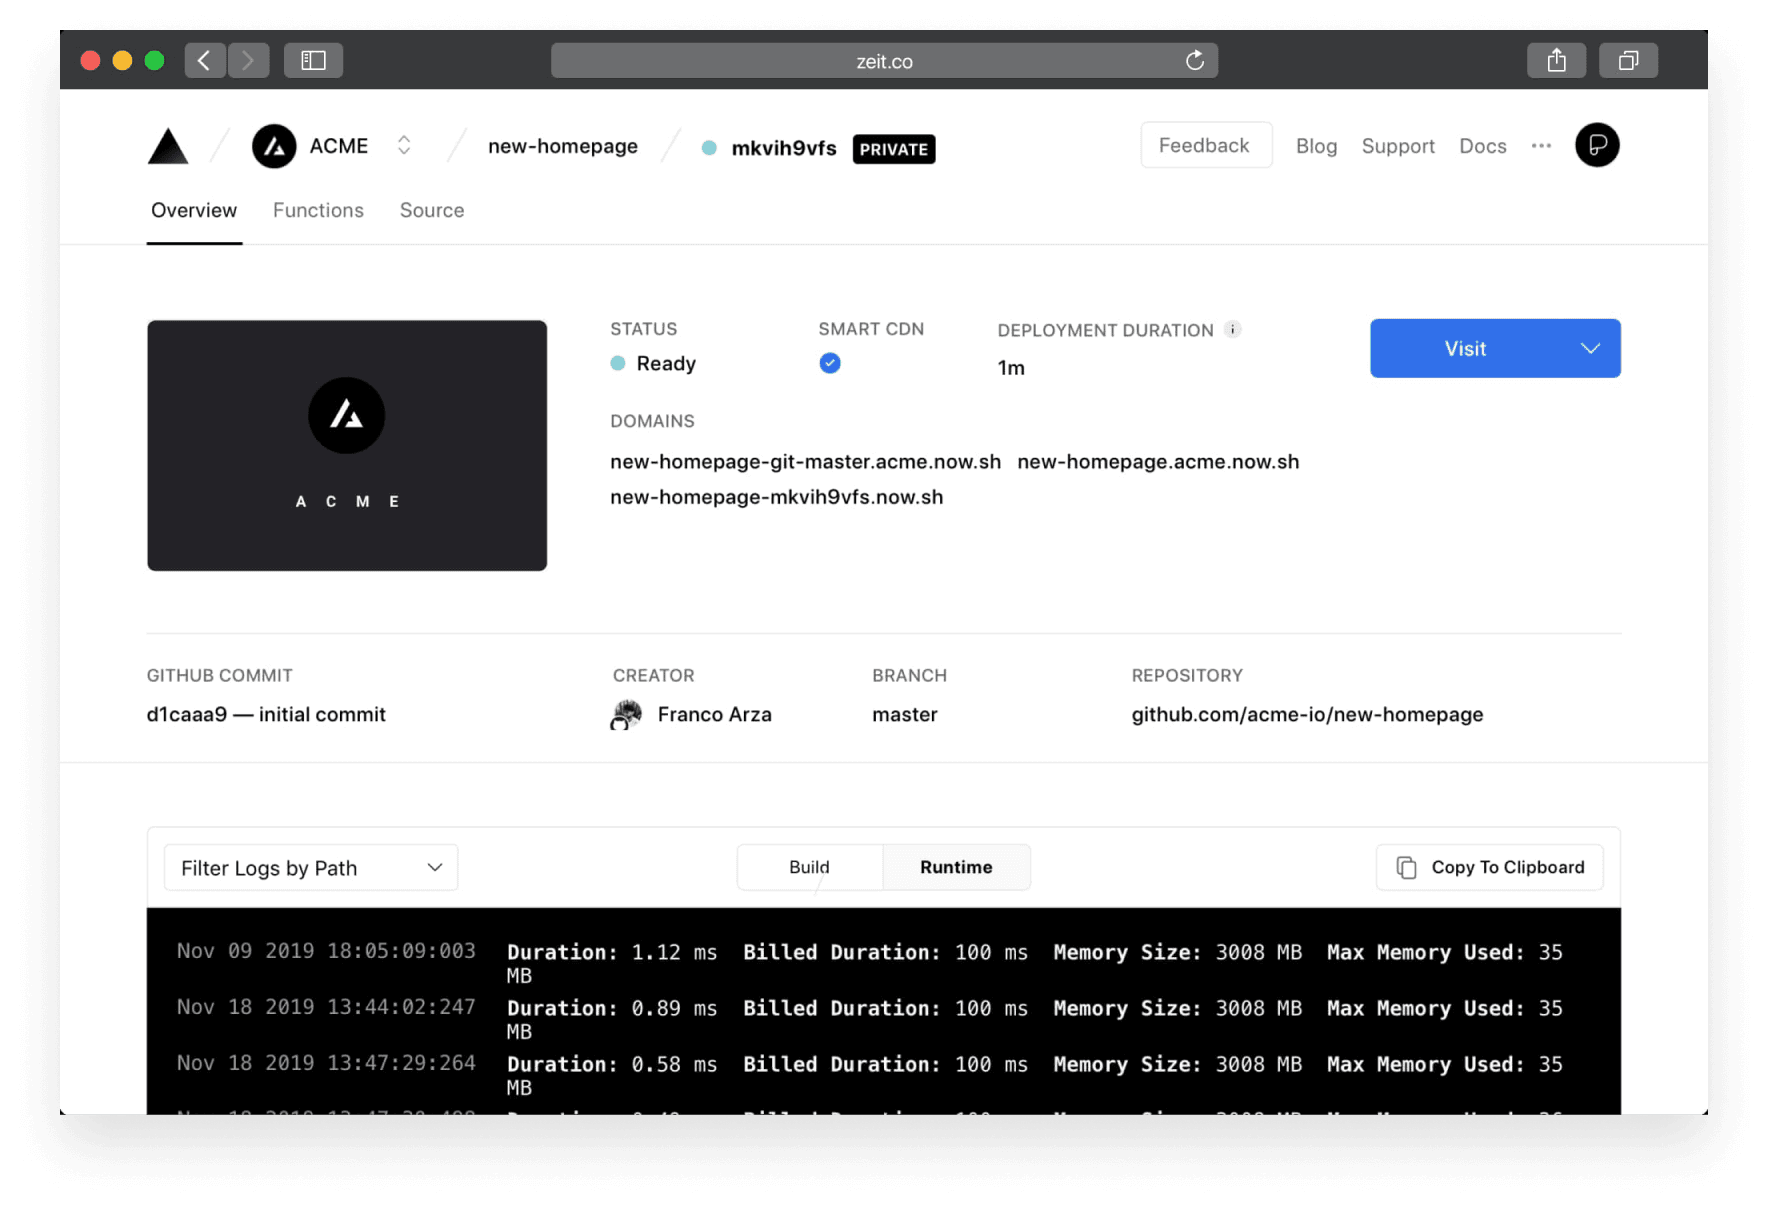Click the Ready status indicator dot
Image resolution: width=1768 pixels, height=1205 pixels.
(618, 363)
